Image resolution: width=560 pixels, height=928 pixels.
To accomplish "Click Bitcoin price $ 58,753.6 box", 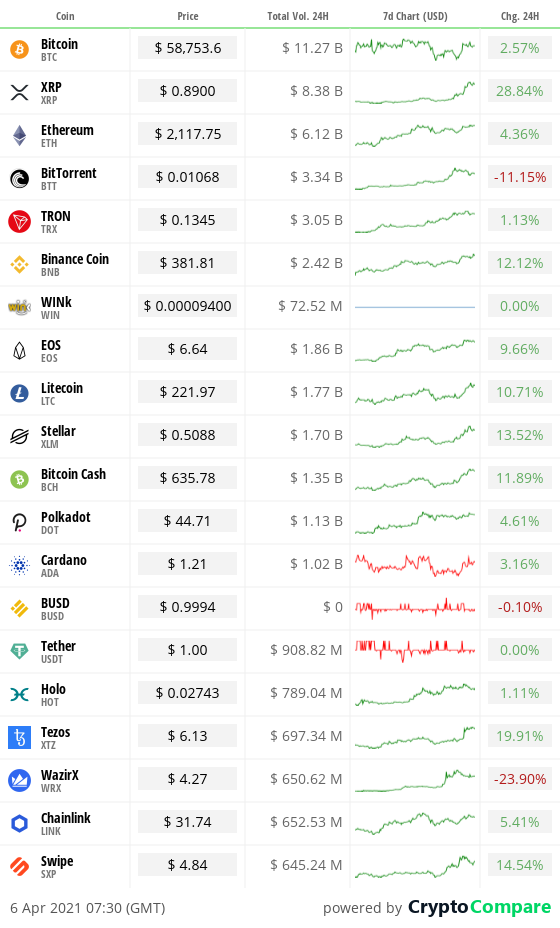I will [x=188, y=48].
